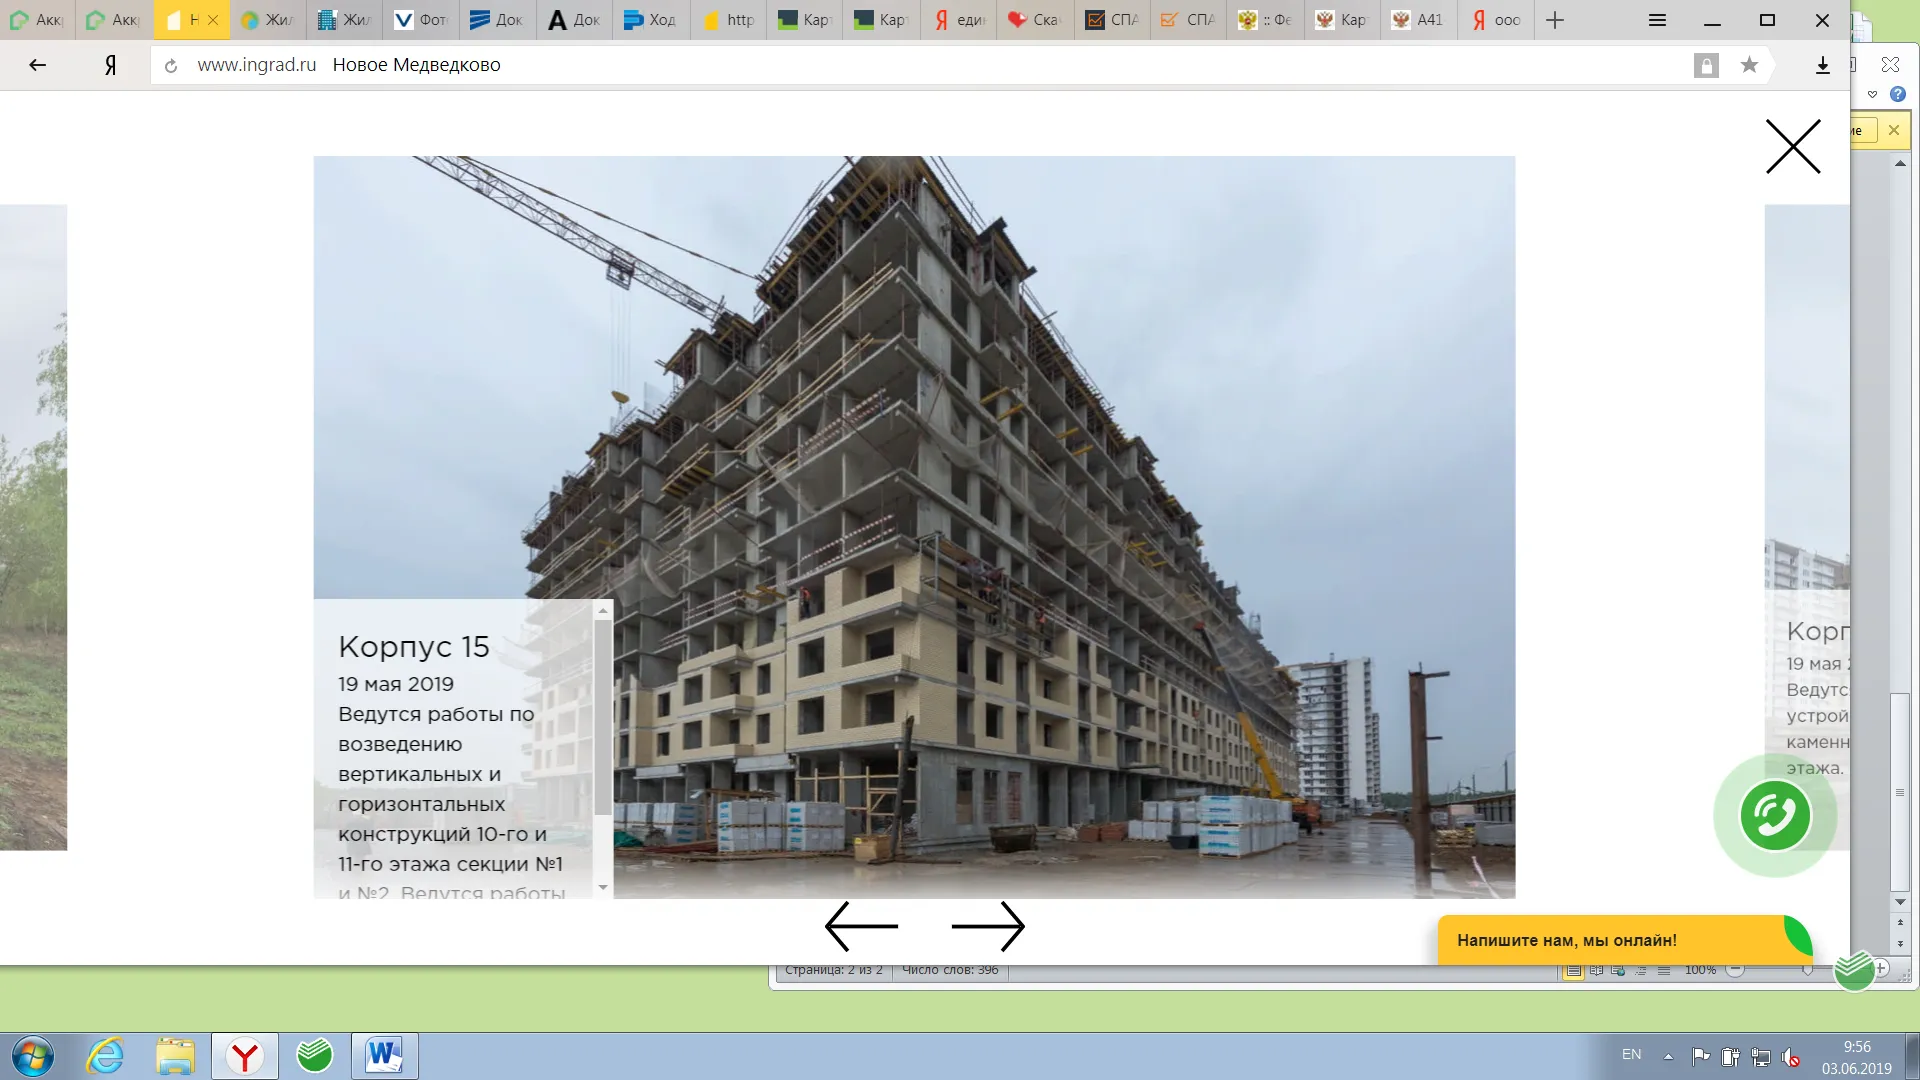This screenshot has width=1920, height=1080.
Task: Click the green phone callback icon
Action: click(1775, 815)
